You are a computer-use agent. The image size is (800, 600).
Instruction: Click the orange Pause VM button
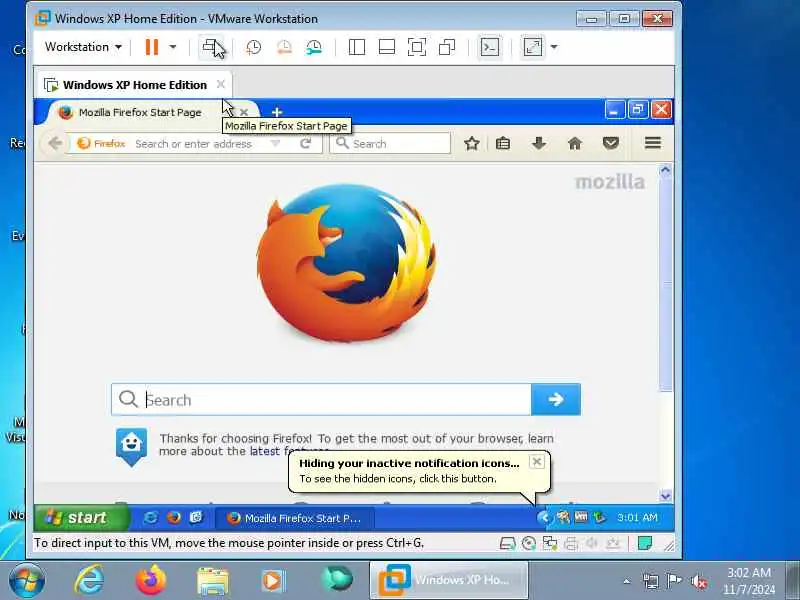click(152, 47)
